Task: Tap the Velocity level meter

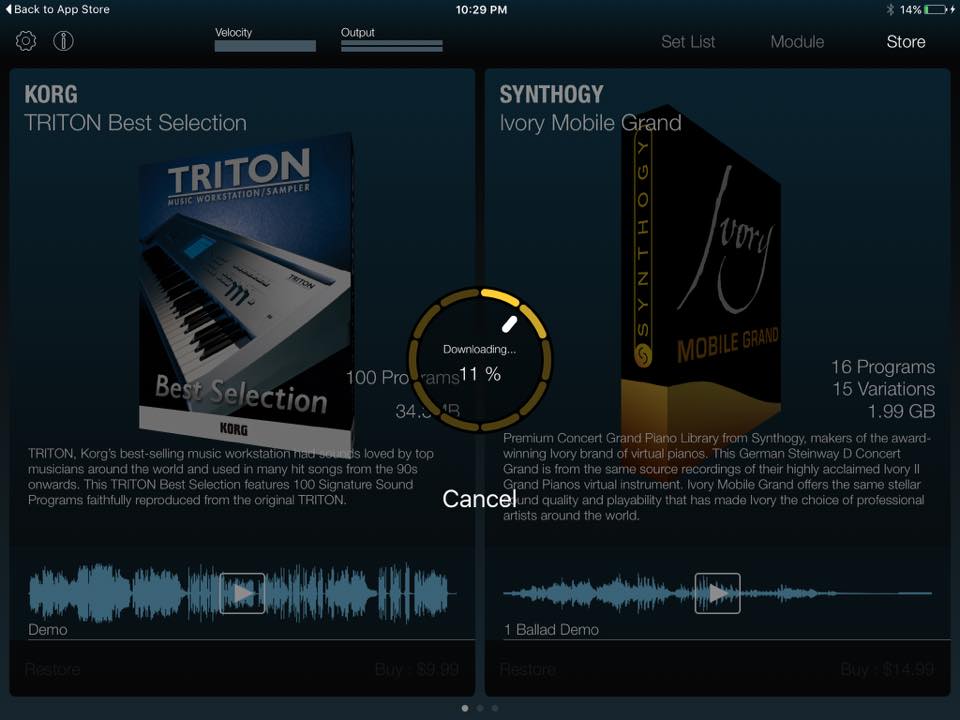Action: (x=264, y=46)
